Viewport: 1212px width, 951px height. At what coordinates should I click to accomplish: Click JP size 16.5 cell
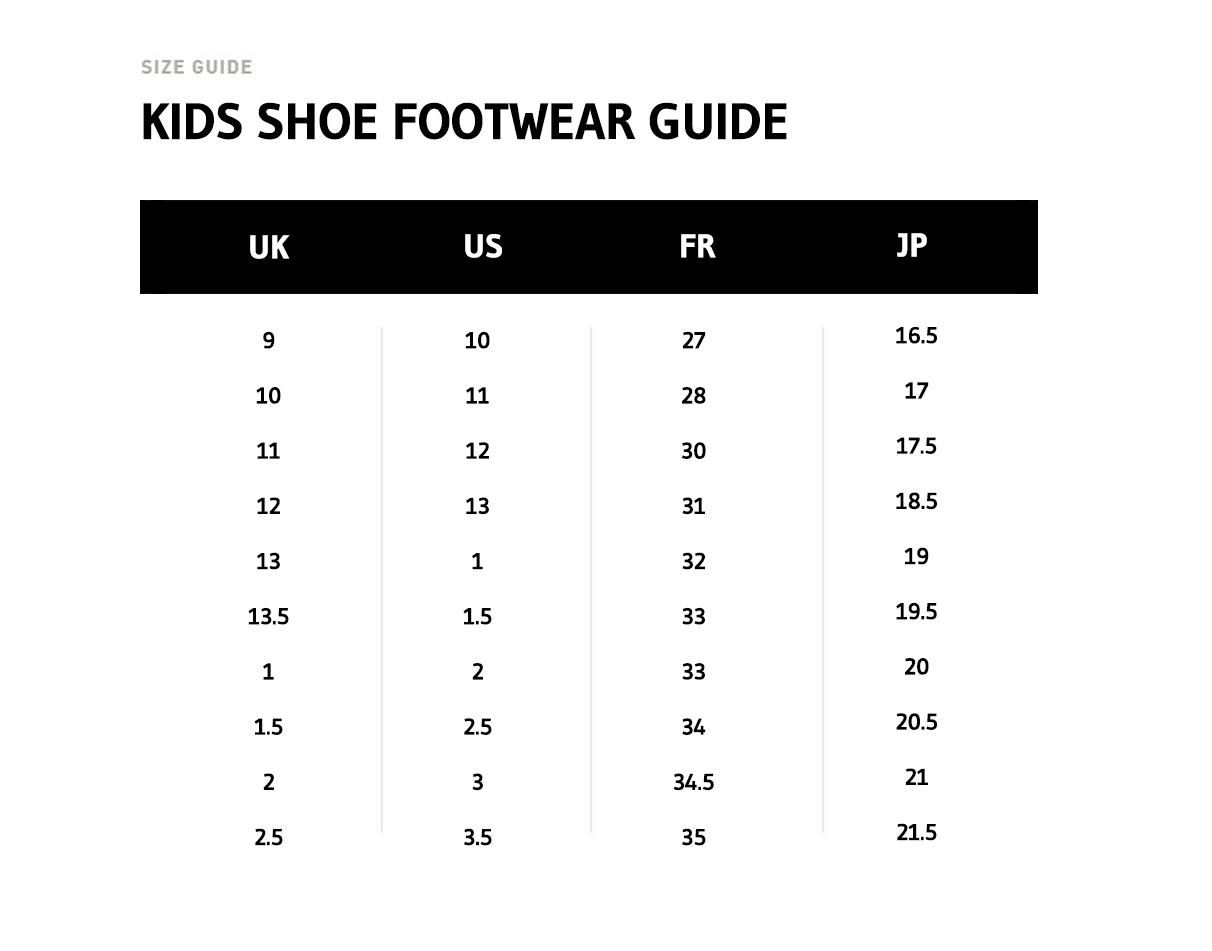(916, 336)
